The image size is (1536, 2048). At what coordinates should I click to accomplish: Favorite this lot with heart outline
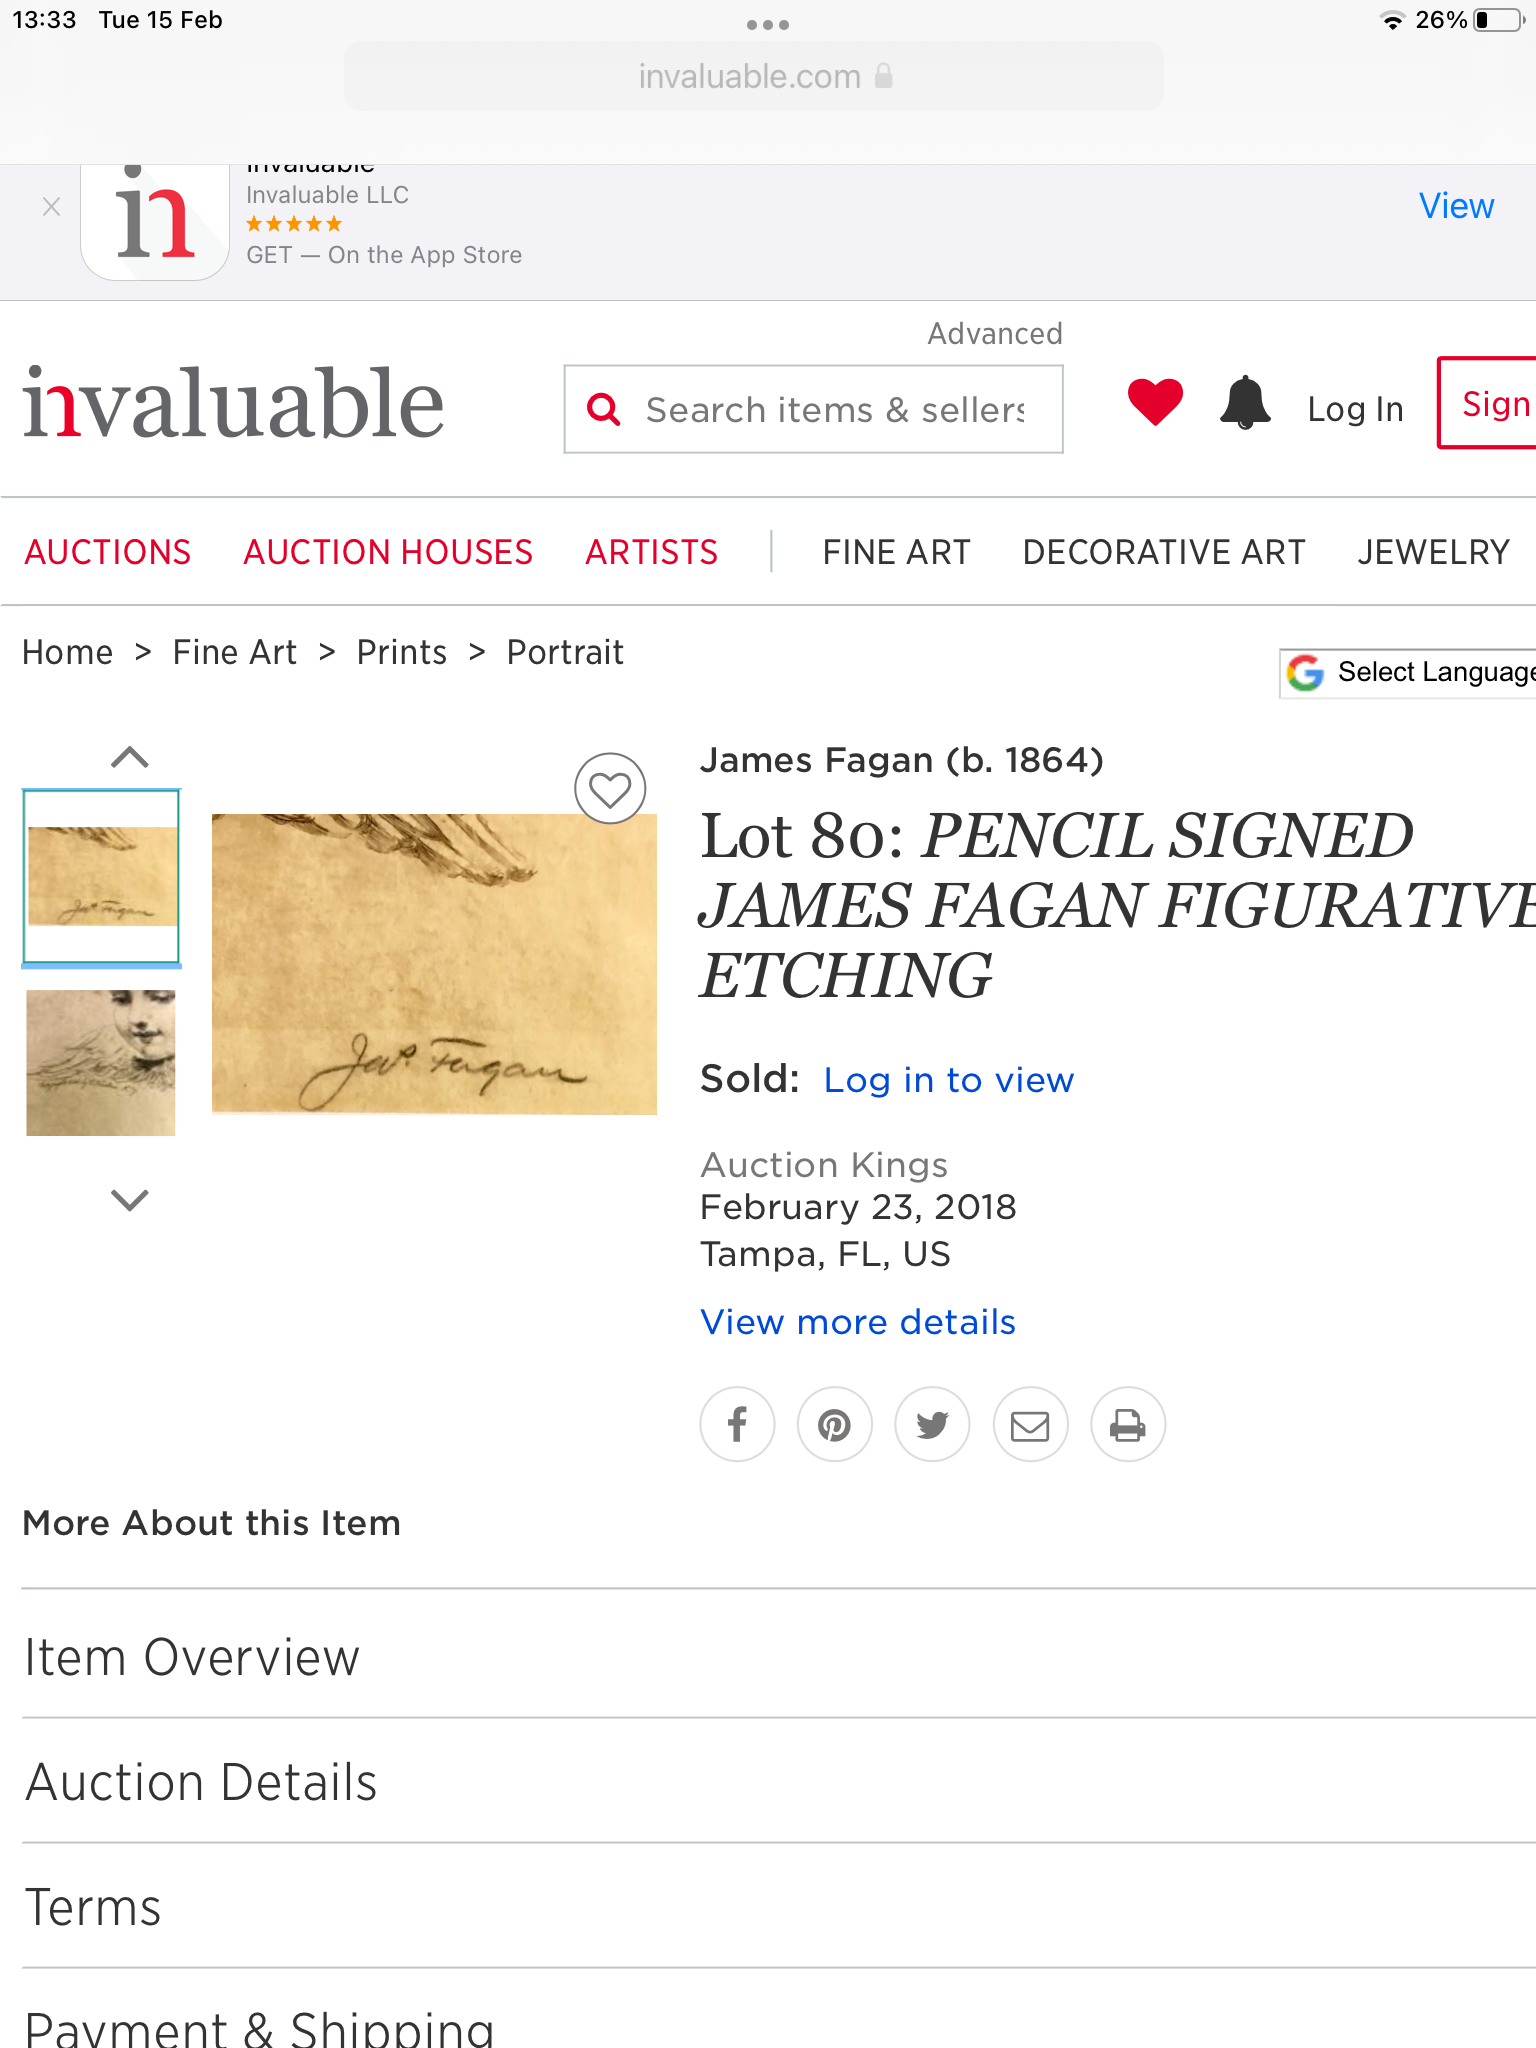[x=610, y=789]
